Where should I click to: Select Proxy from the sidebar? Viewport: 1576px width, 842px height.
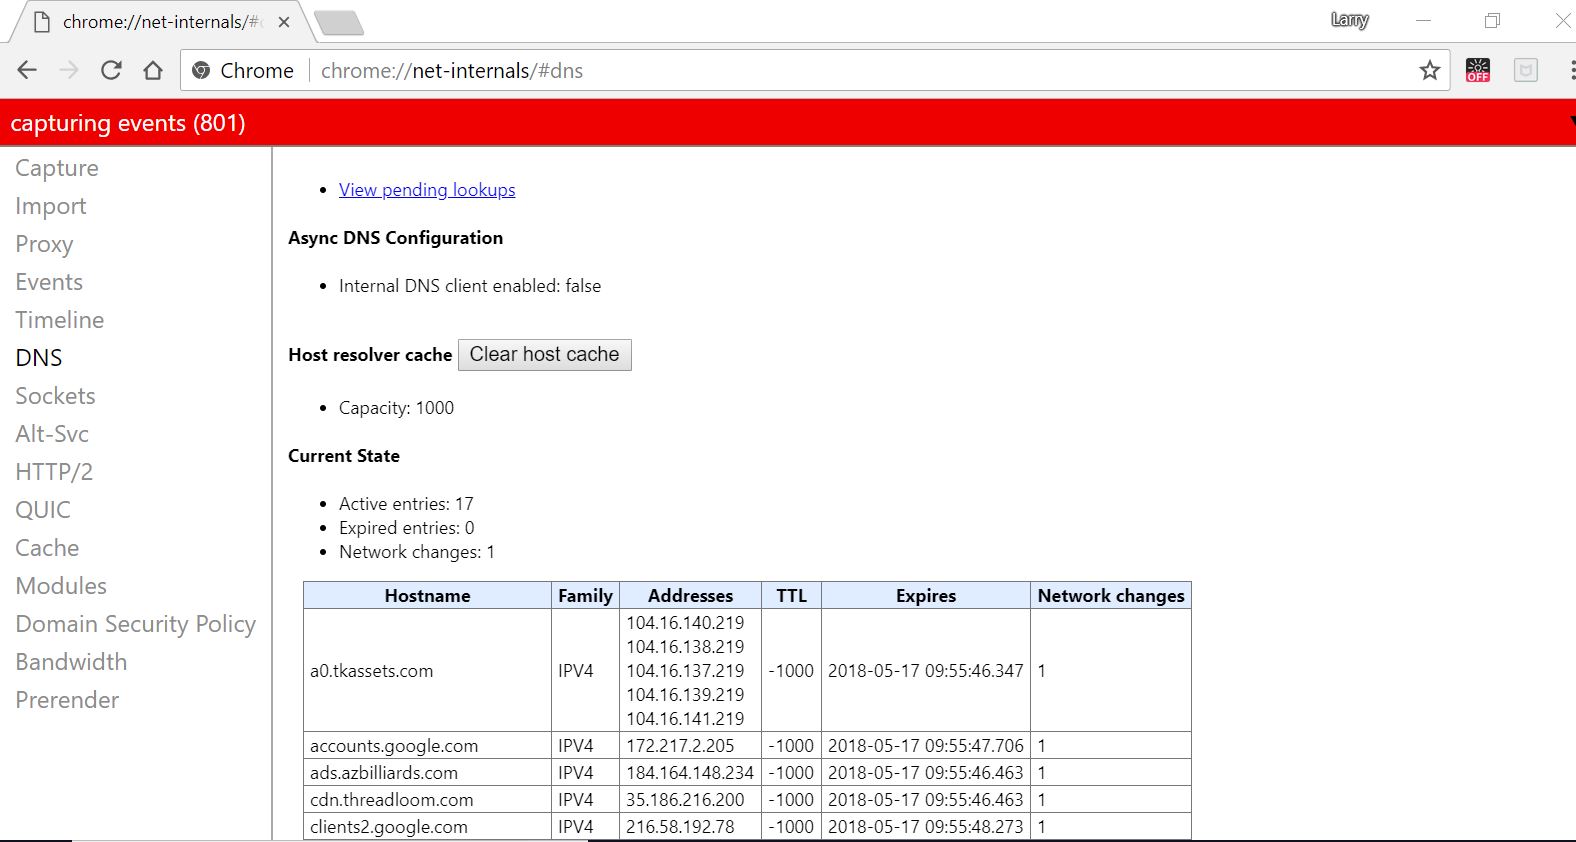coord(44,244)
